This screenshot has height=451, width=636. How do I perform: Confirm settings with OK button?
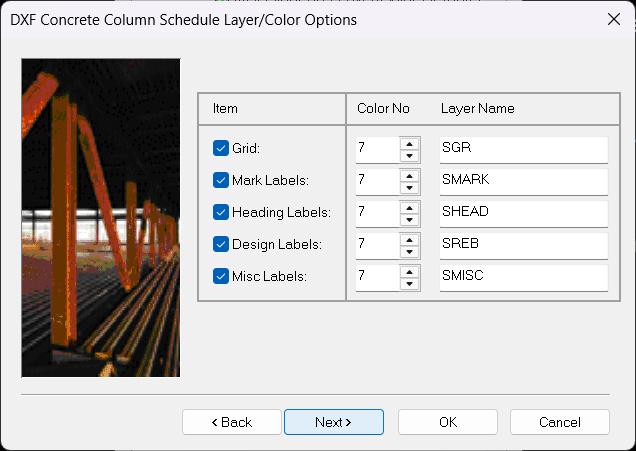pos(447,422)
